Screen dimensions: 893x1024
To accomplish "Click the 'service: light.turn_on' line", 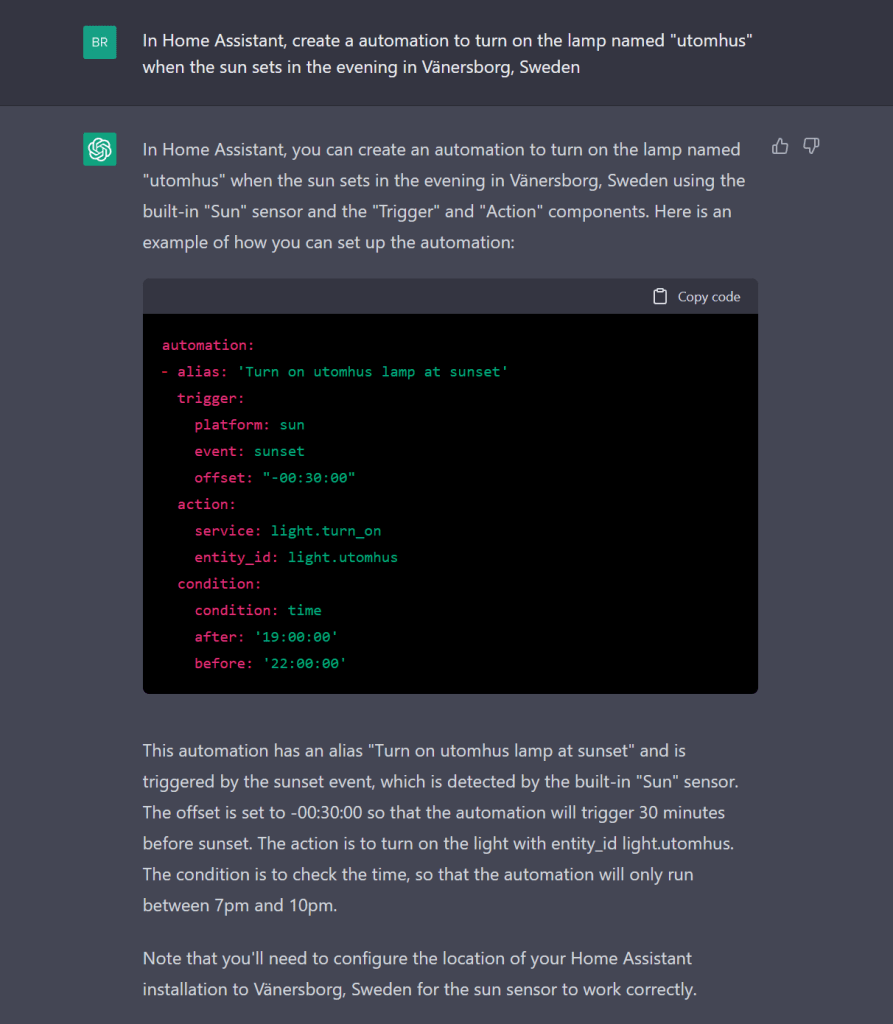I will coord(287,531).
